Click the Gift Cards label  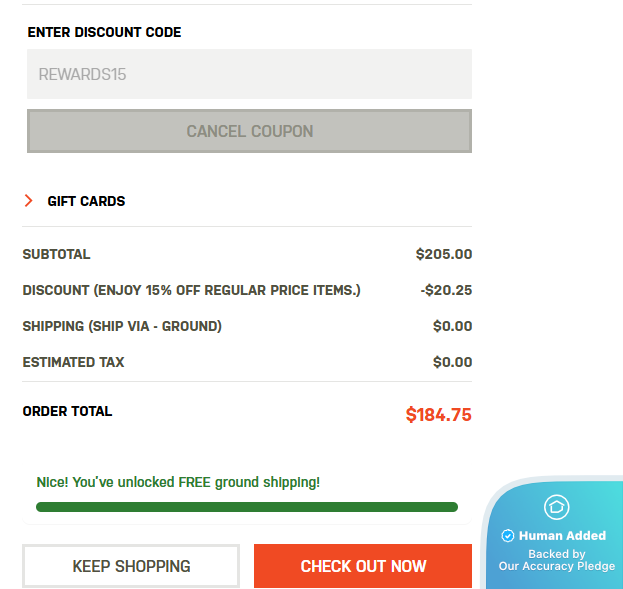coord(86,201)
